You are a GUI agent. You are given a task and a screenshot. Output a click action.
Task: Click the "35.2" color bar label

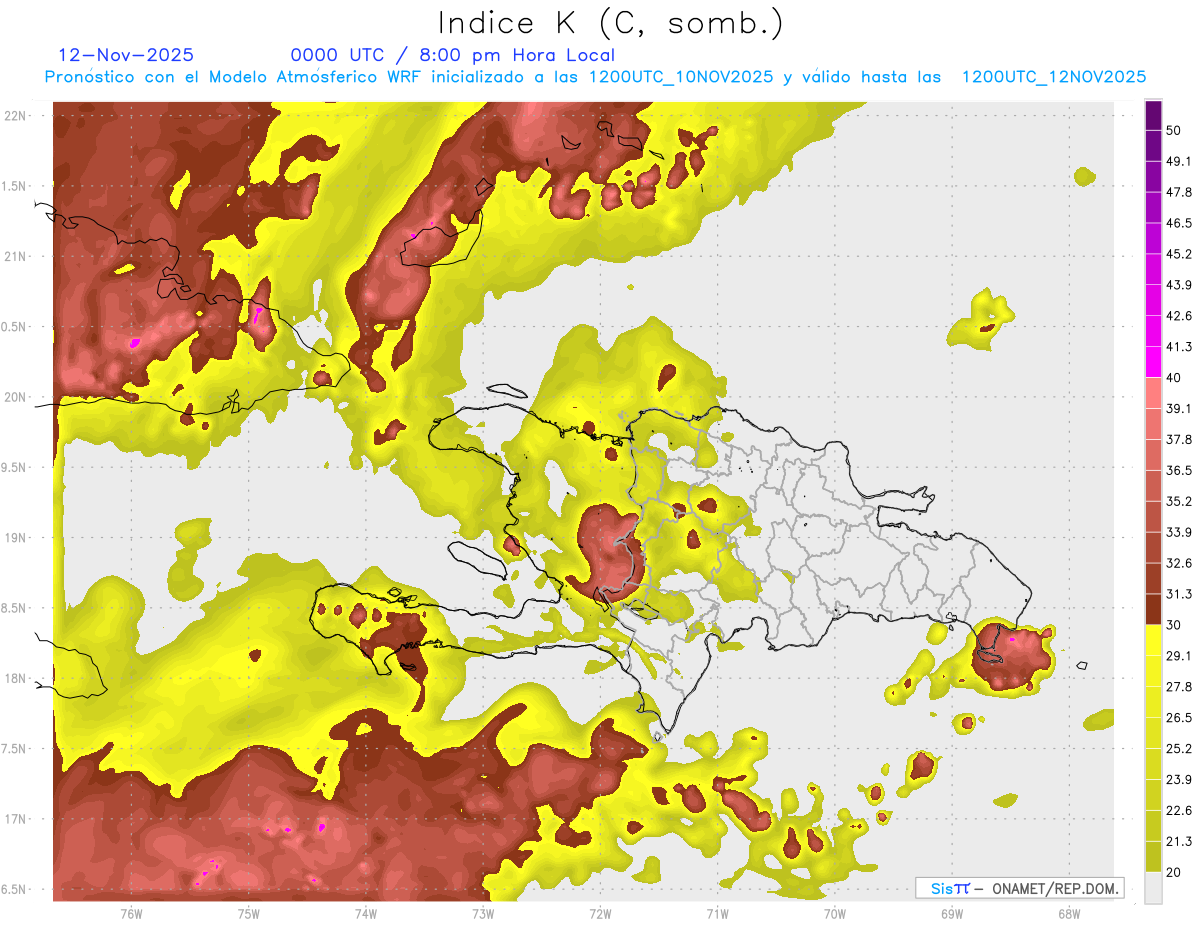(1179, 502)
